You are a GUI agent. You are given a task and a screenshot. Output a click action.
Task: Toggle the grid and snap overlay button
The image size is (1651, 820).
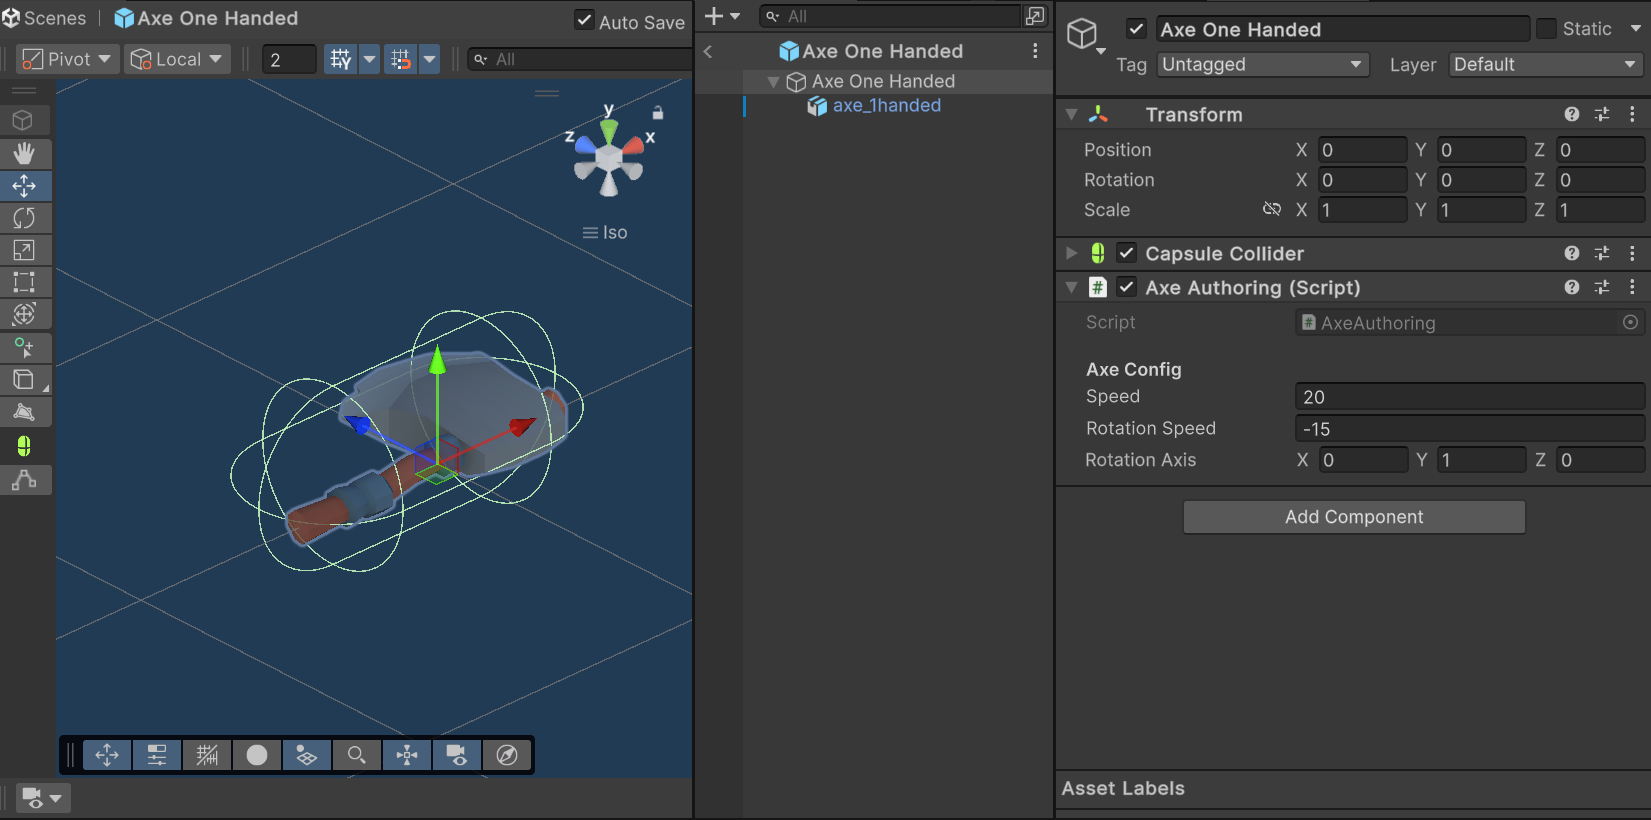click(207, 755)
